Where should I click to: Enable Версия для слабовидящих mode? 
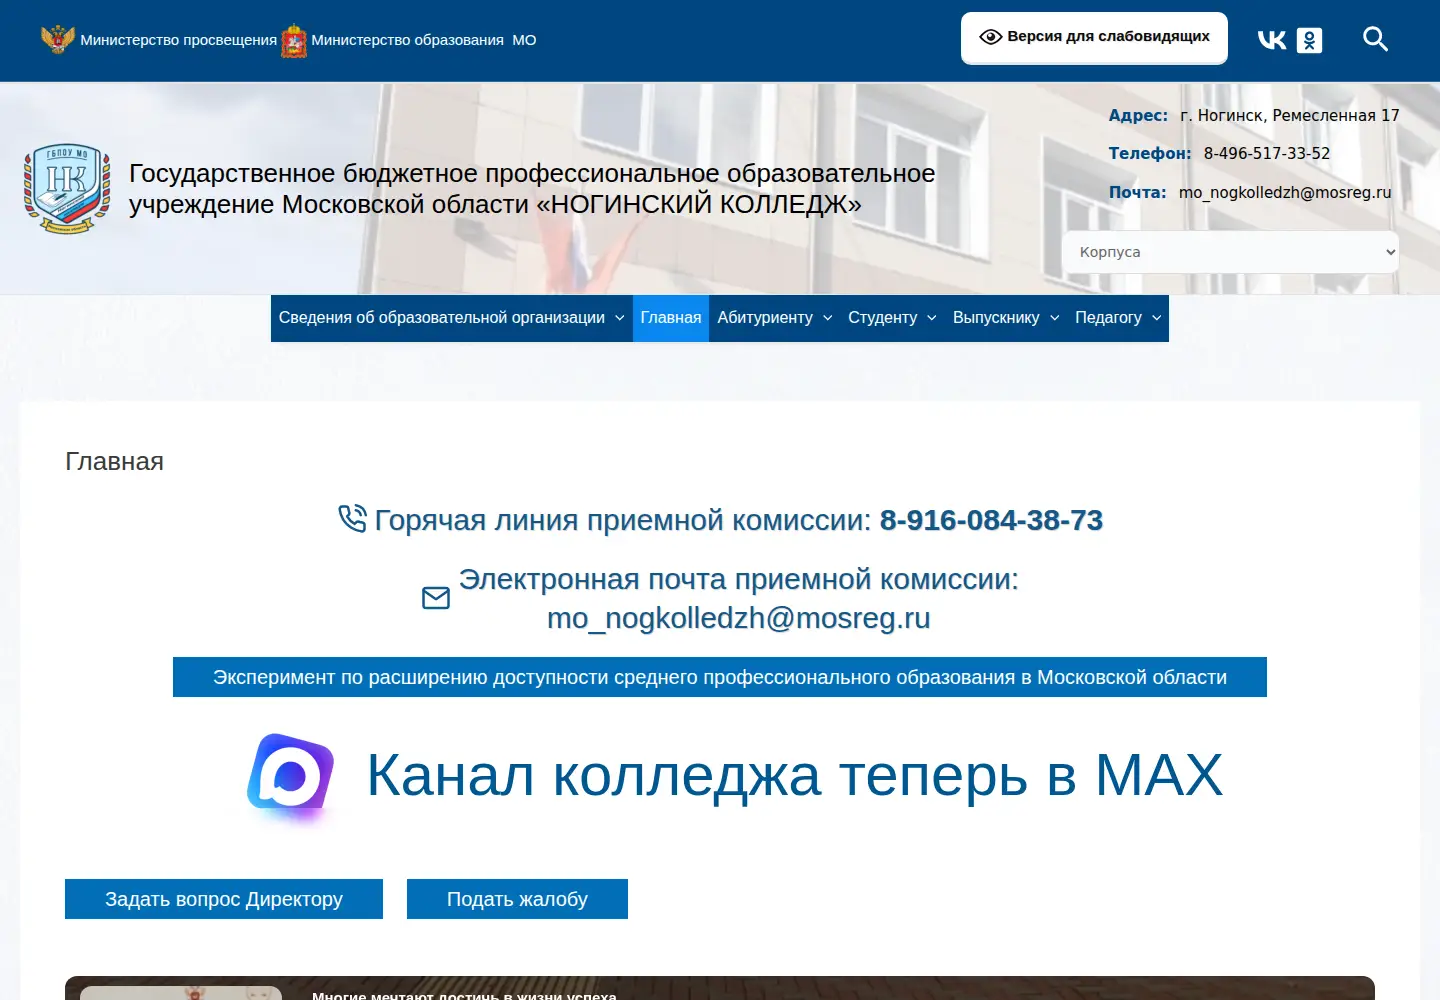point(1094,38)
